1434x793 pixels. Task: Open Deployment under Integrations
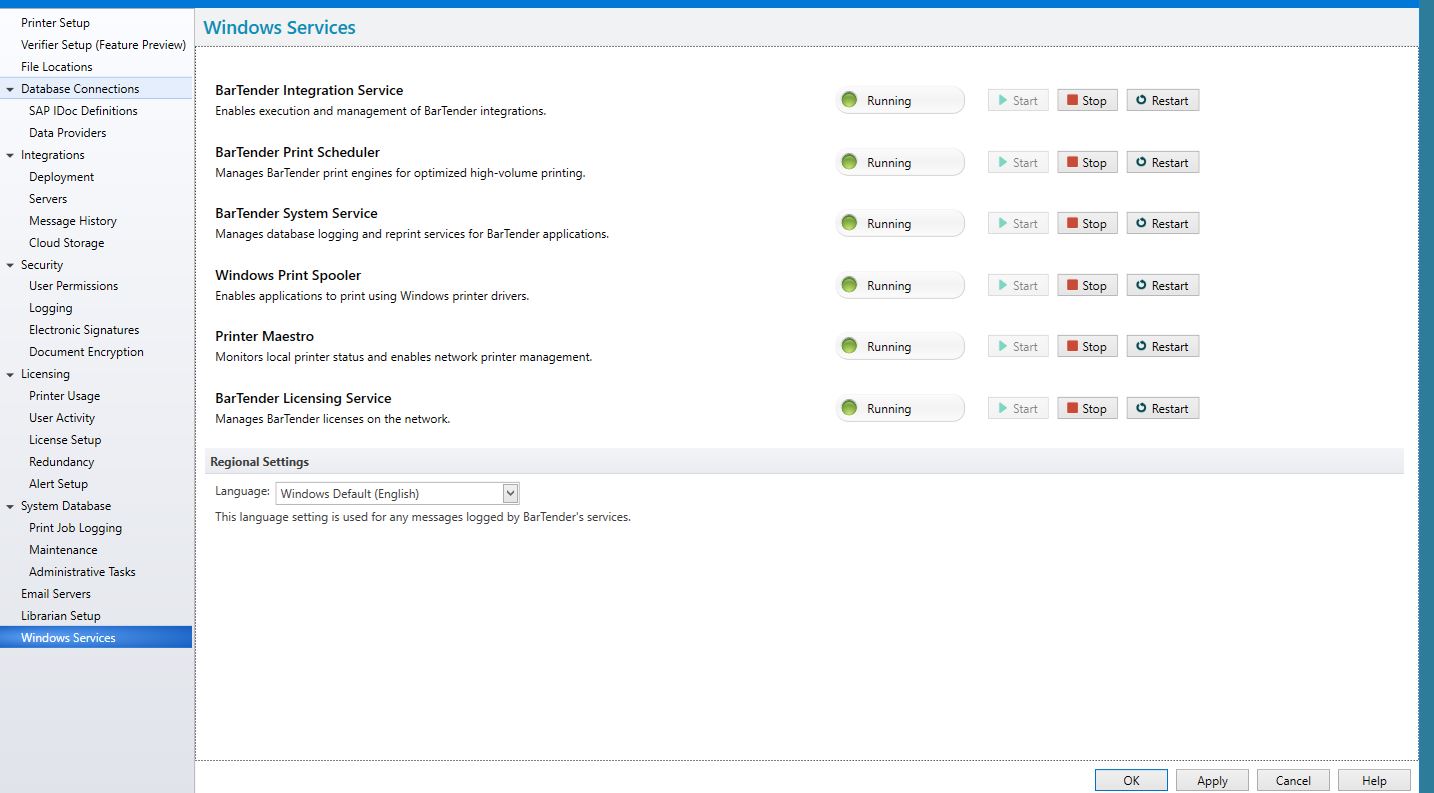[61, 177]
